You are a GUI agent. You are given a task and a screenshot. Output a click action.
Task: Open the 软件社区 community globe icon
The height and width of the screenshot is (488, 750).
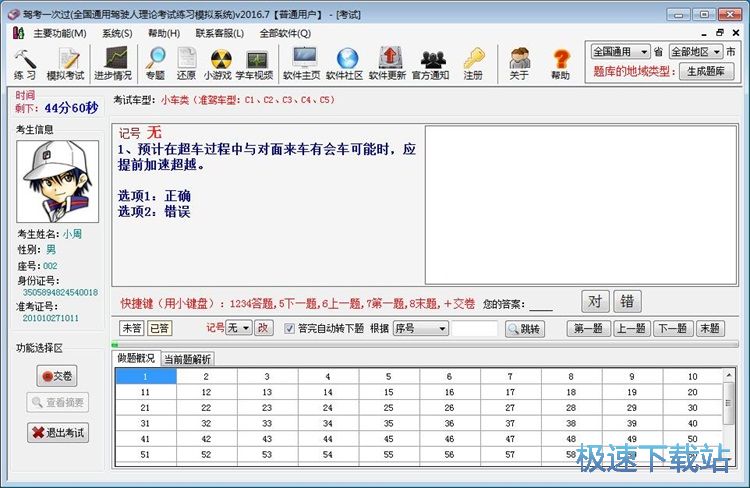click(x=344, y=64)
